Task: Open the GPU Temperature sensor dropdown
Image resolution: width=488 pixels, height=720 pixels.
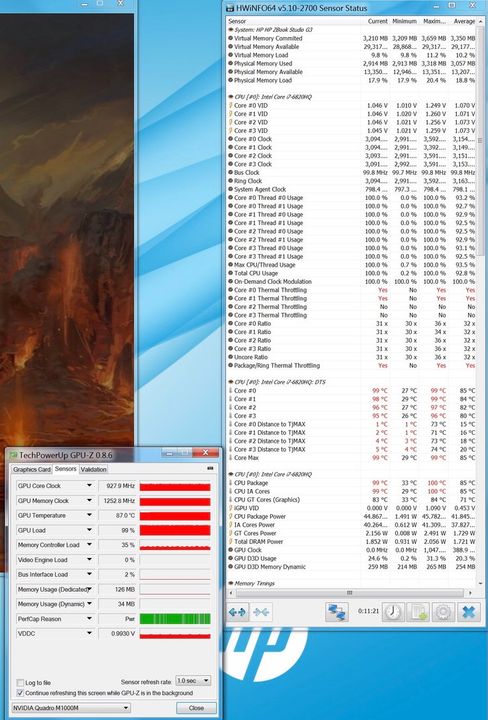Action: point(90,515)
